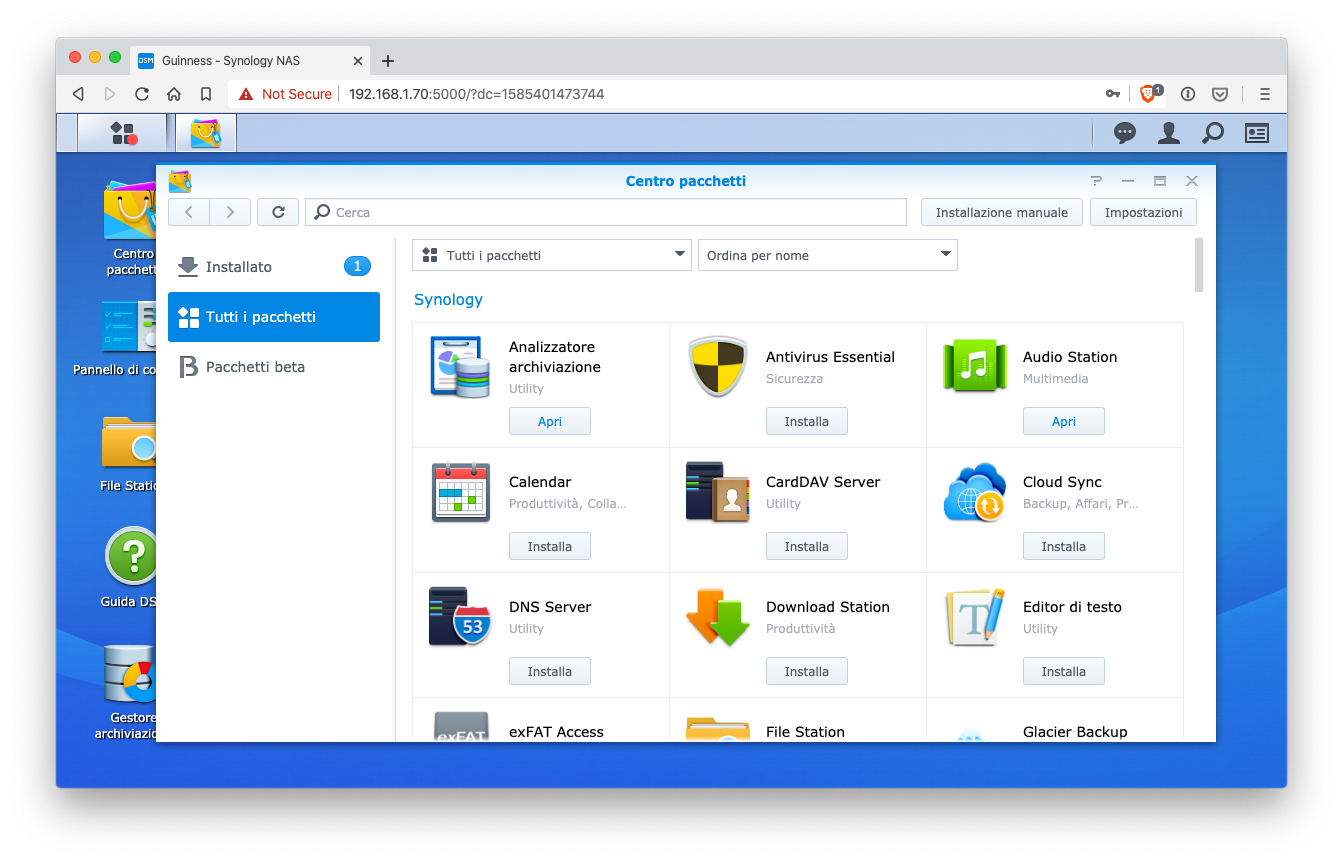Click the Package Center vertical scrollbar
The height and width of the screenshot is (862, 1343).
click(1199, 266)
